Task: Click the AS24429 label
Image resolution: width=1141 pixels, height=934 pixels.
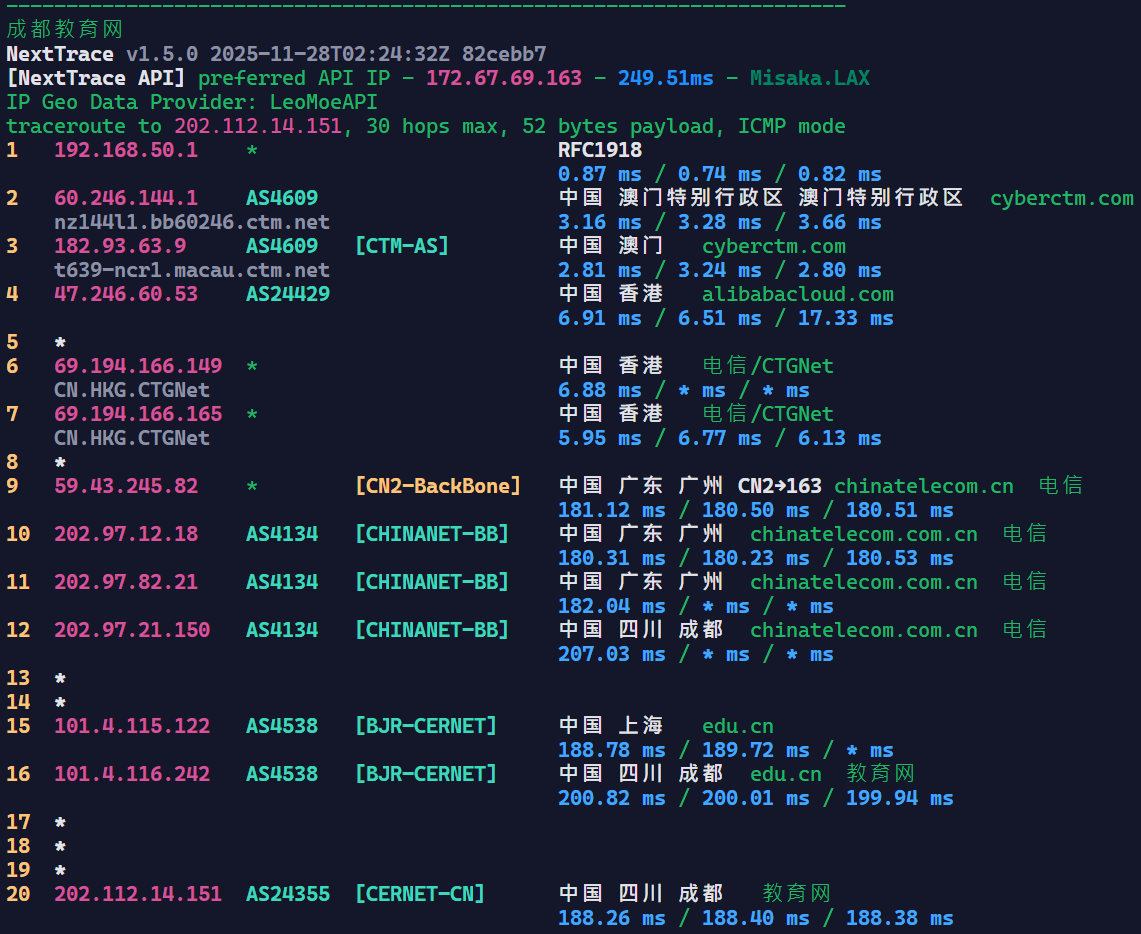Action: pyautogui.click(x=287, y=294)
